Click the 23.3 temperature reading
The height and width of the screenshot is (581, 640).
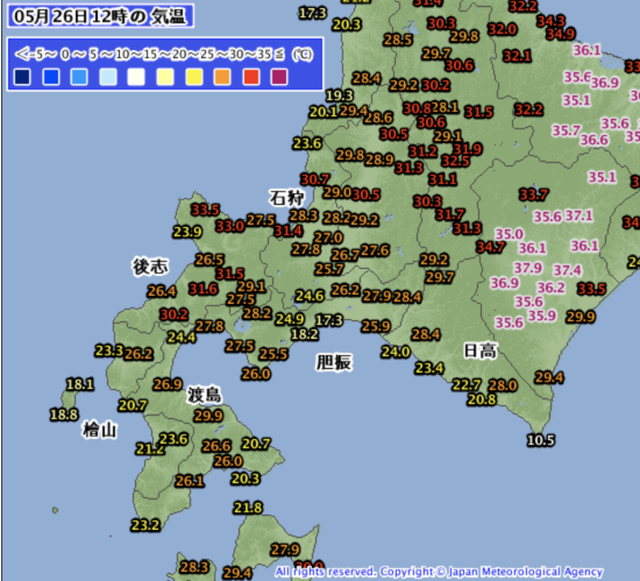[x=109, y=350]
